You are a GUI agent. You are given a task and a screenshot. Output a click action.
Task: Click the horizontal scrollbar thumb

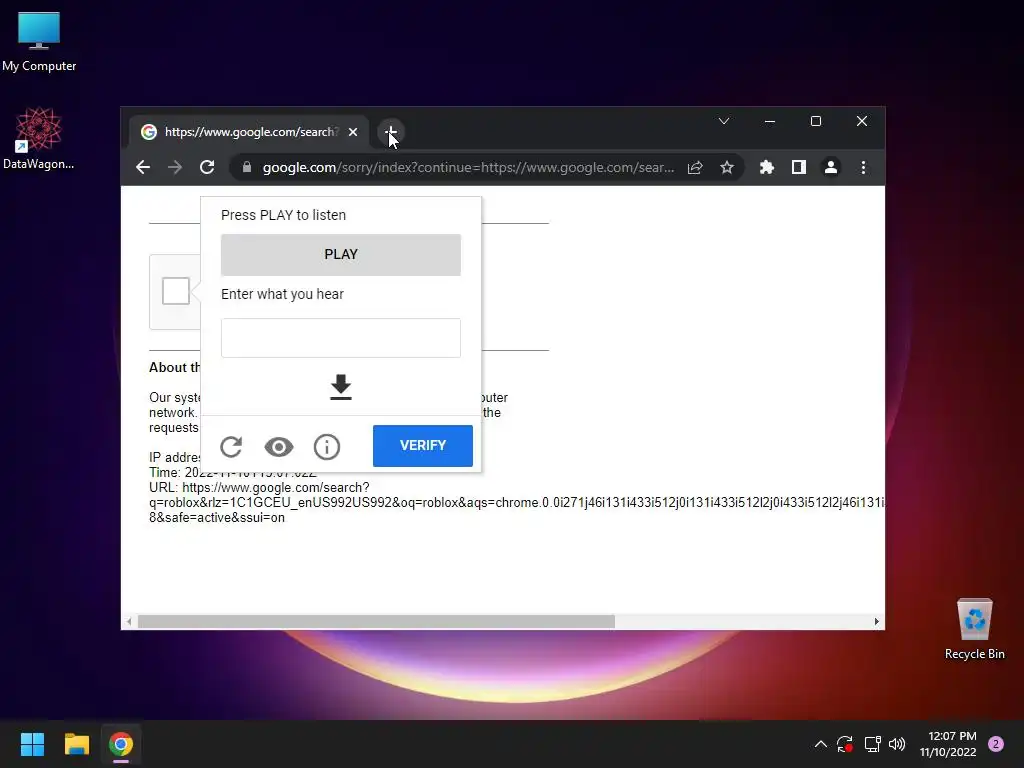coord(376,622)
